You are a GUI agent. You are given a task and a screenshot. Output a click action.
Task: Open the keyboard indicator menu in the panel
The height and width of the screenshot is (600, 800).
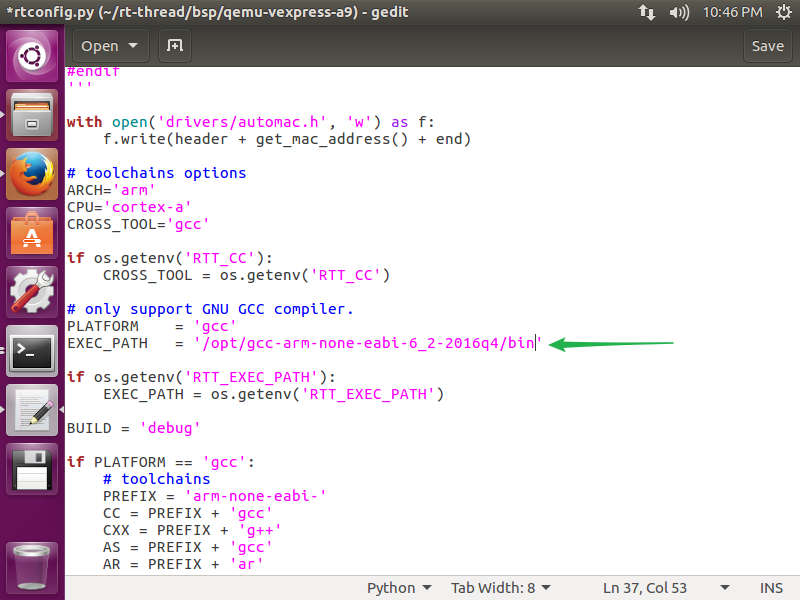click(x=647, y=12)
